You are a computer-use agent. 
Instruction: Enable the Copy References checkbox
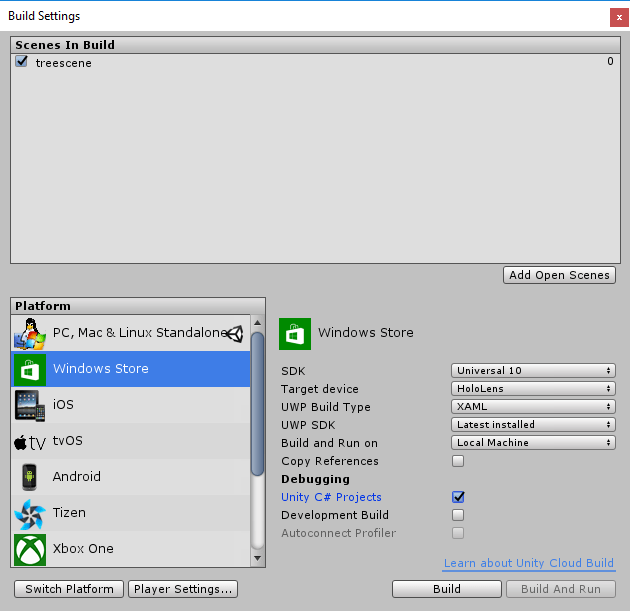point(458,461)
